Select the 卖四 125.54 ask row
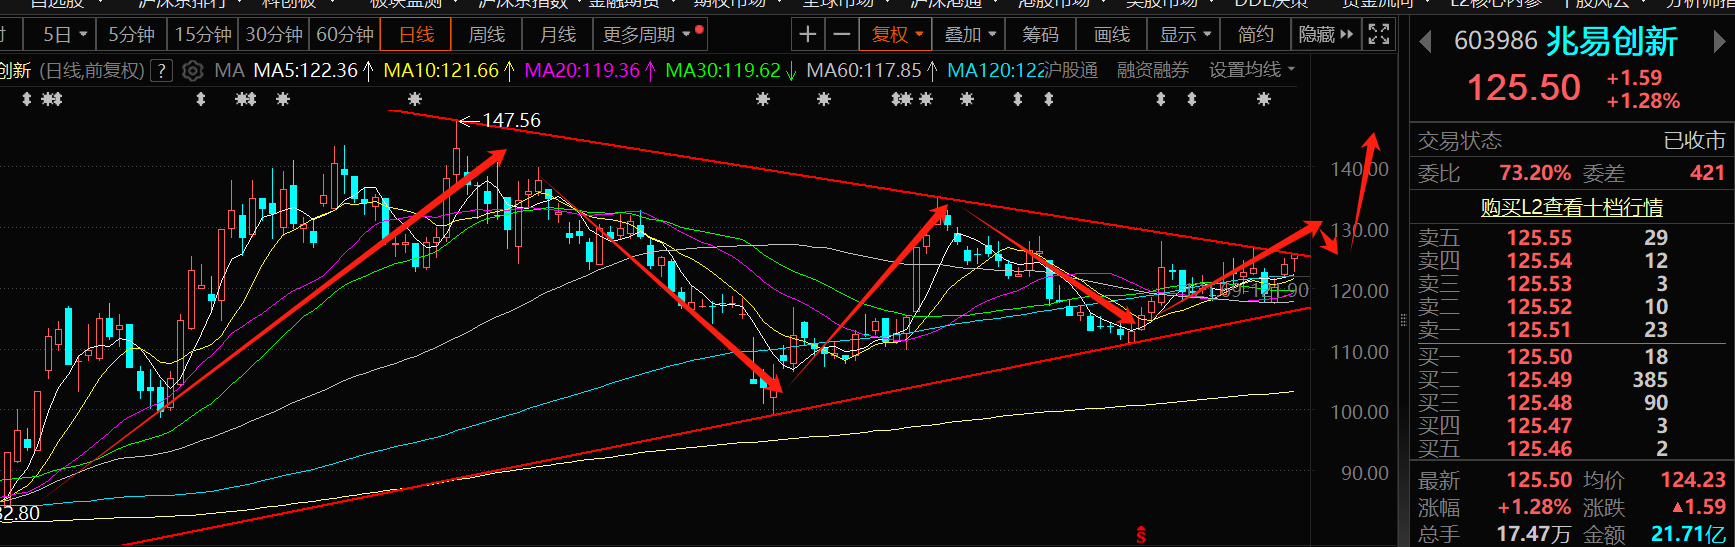Viewport: 1735px width, 547px height. (1571, 261)
